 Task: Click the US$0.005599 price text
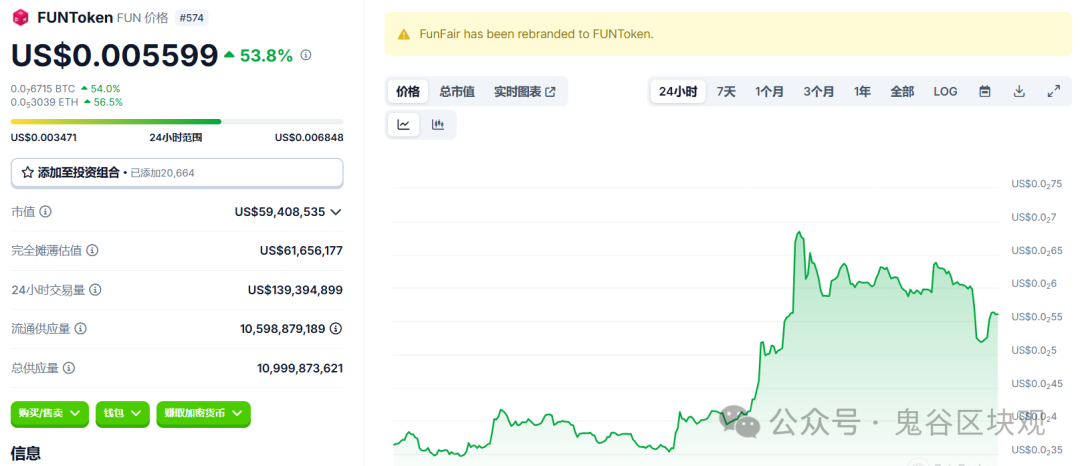114,55
